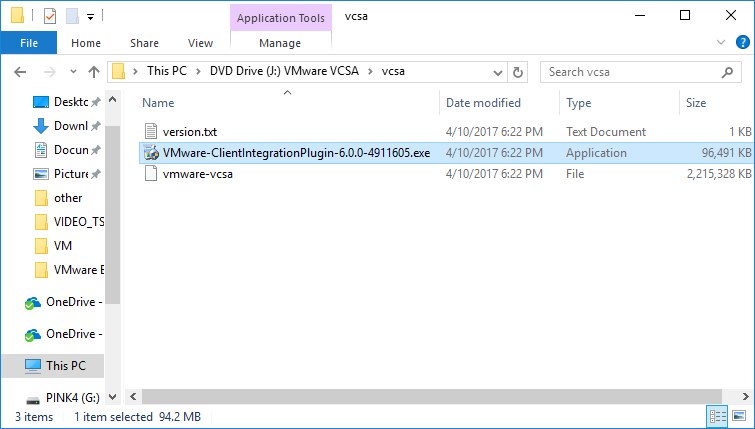Click the Application type cell
Viewport: 755px width, 429px height.
(596, 153)
